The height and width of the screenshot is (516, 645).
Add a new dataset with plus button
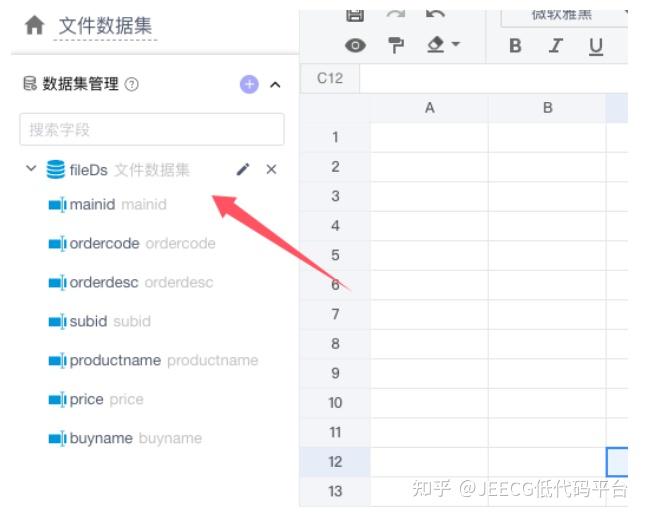point(249,84)
